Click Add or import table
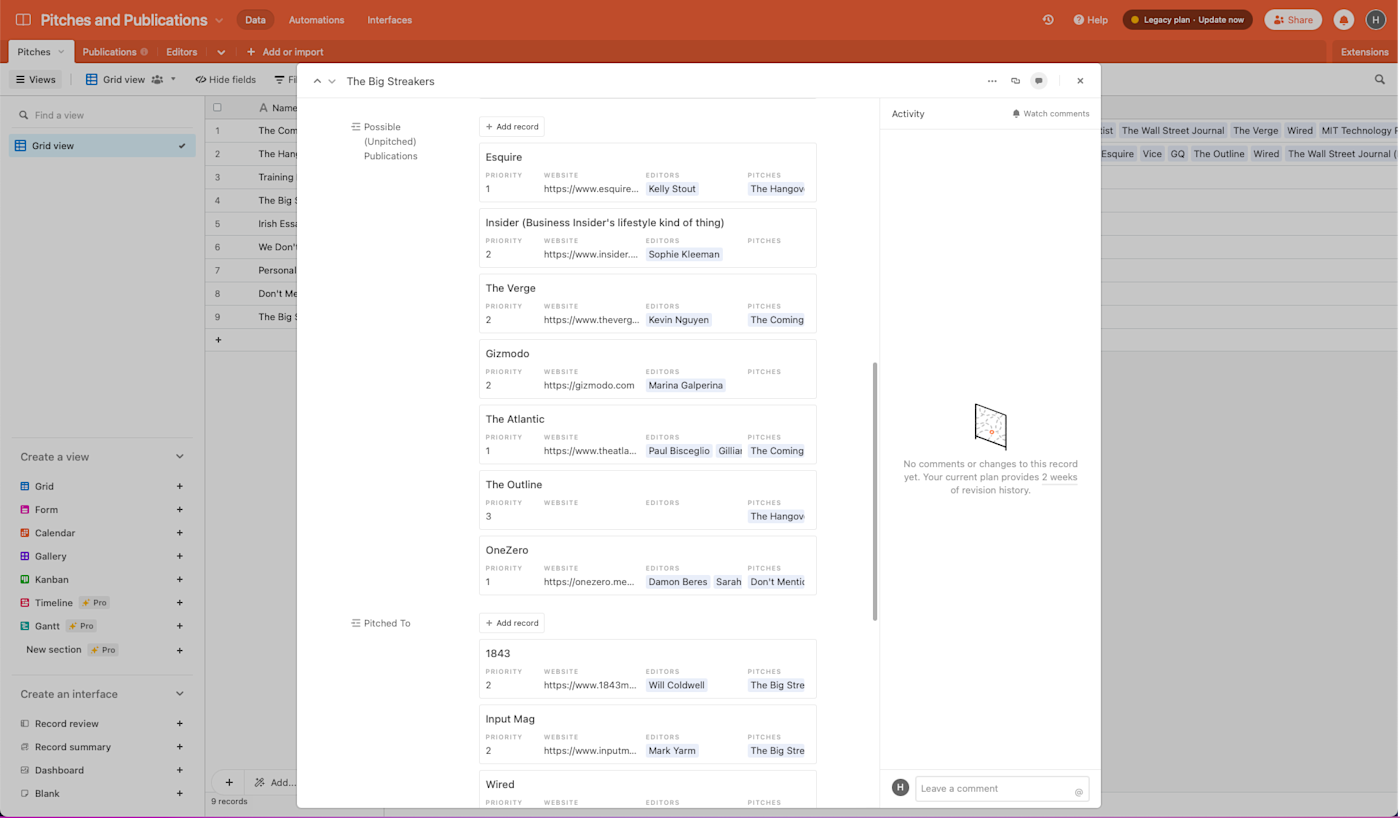 285,52
